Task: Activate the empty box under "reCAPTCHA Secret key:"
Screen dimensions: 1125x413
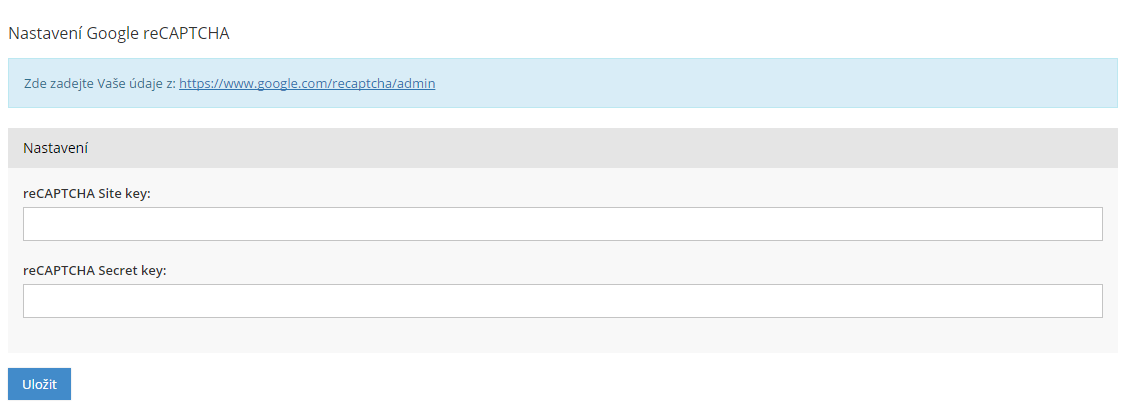Action: click(x=562, y=301)
